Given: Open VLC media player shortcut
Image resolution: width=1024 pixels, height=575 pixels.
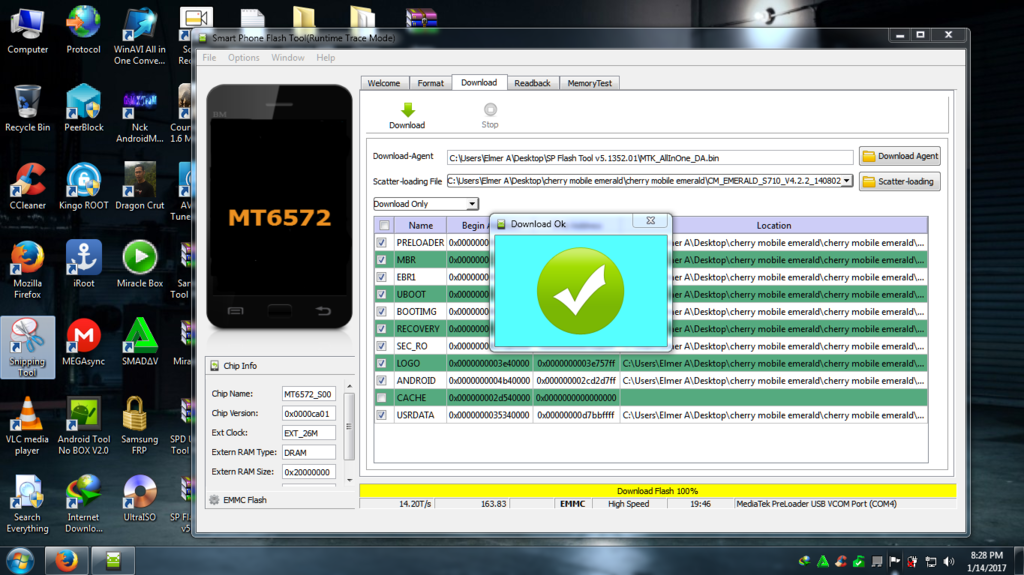Looking at the screenshot, I should pyautogui.click(x=27, y=416).
